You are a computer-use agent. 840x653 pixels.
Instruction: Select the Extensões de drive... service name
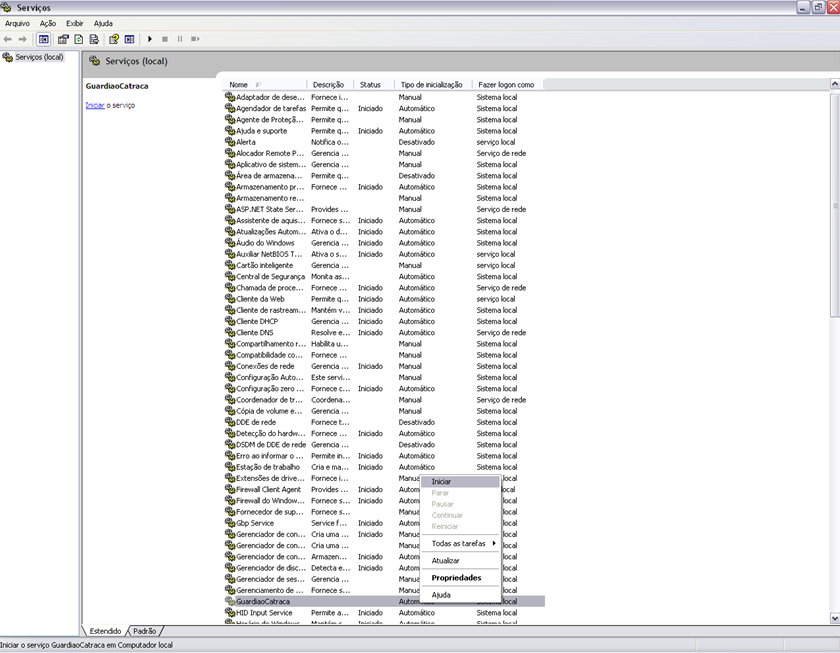click(270, 478)
